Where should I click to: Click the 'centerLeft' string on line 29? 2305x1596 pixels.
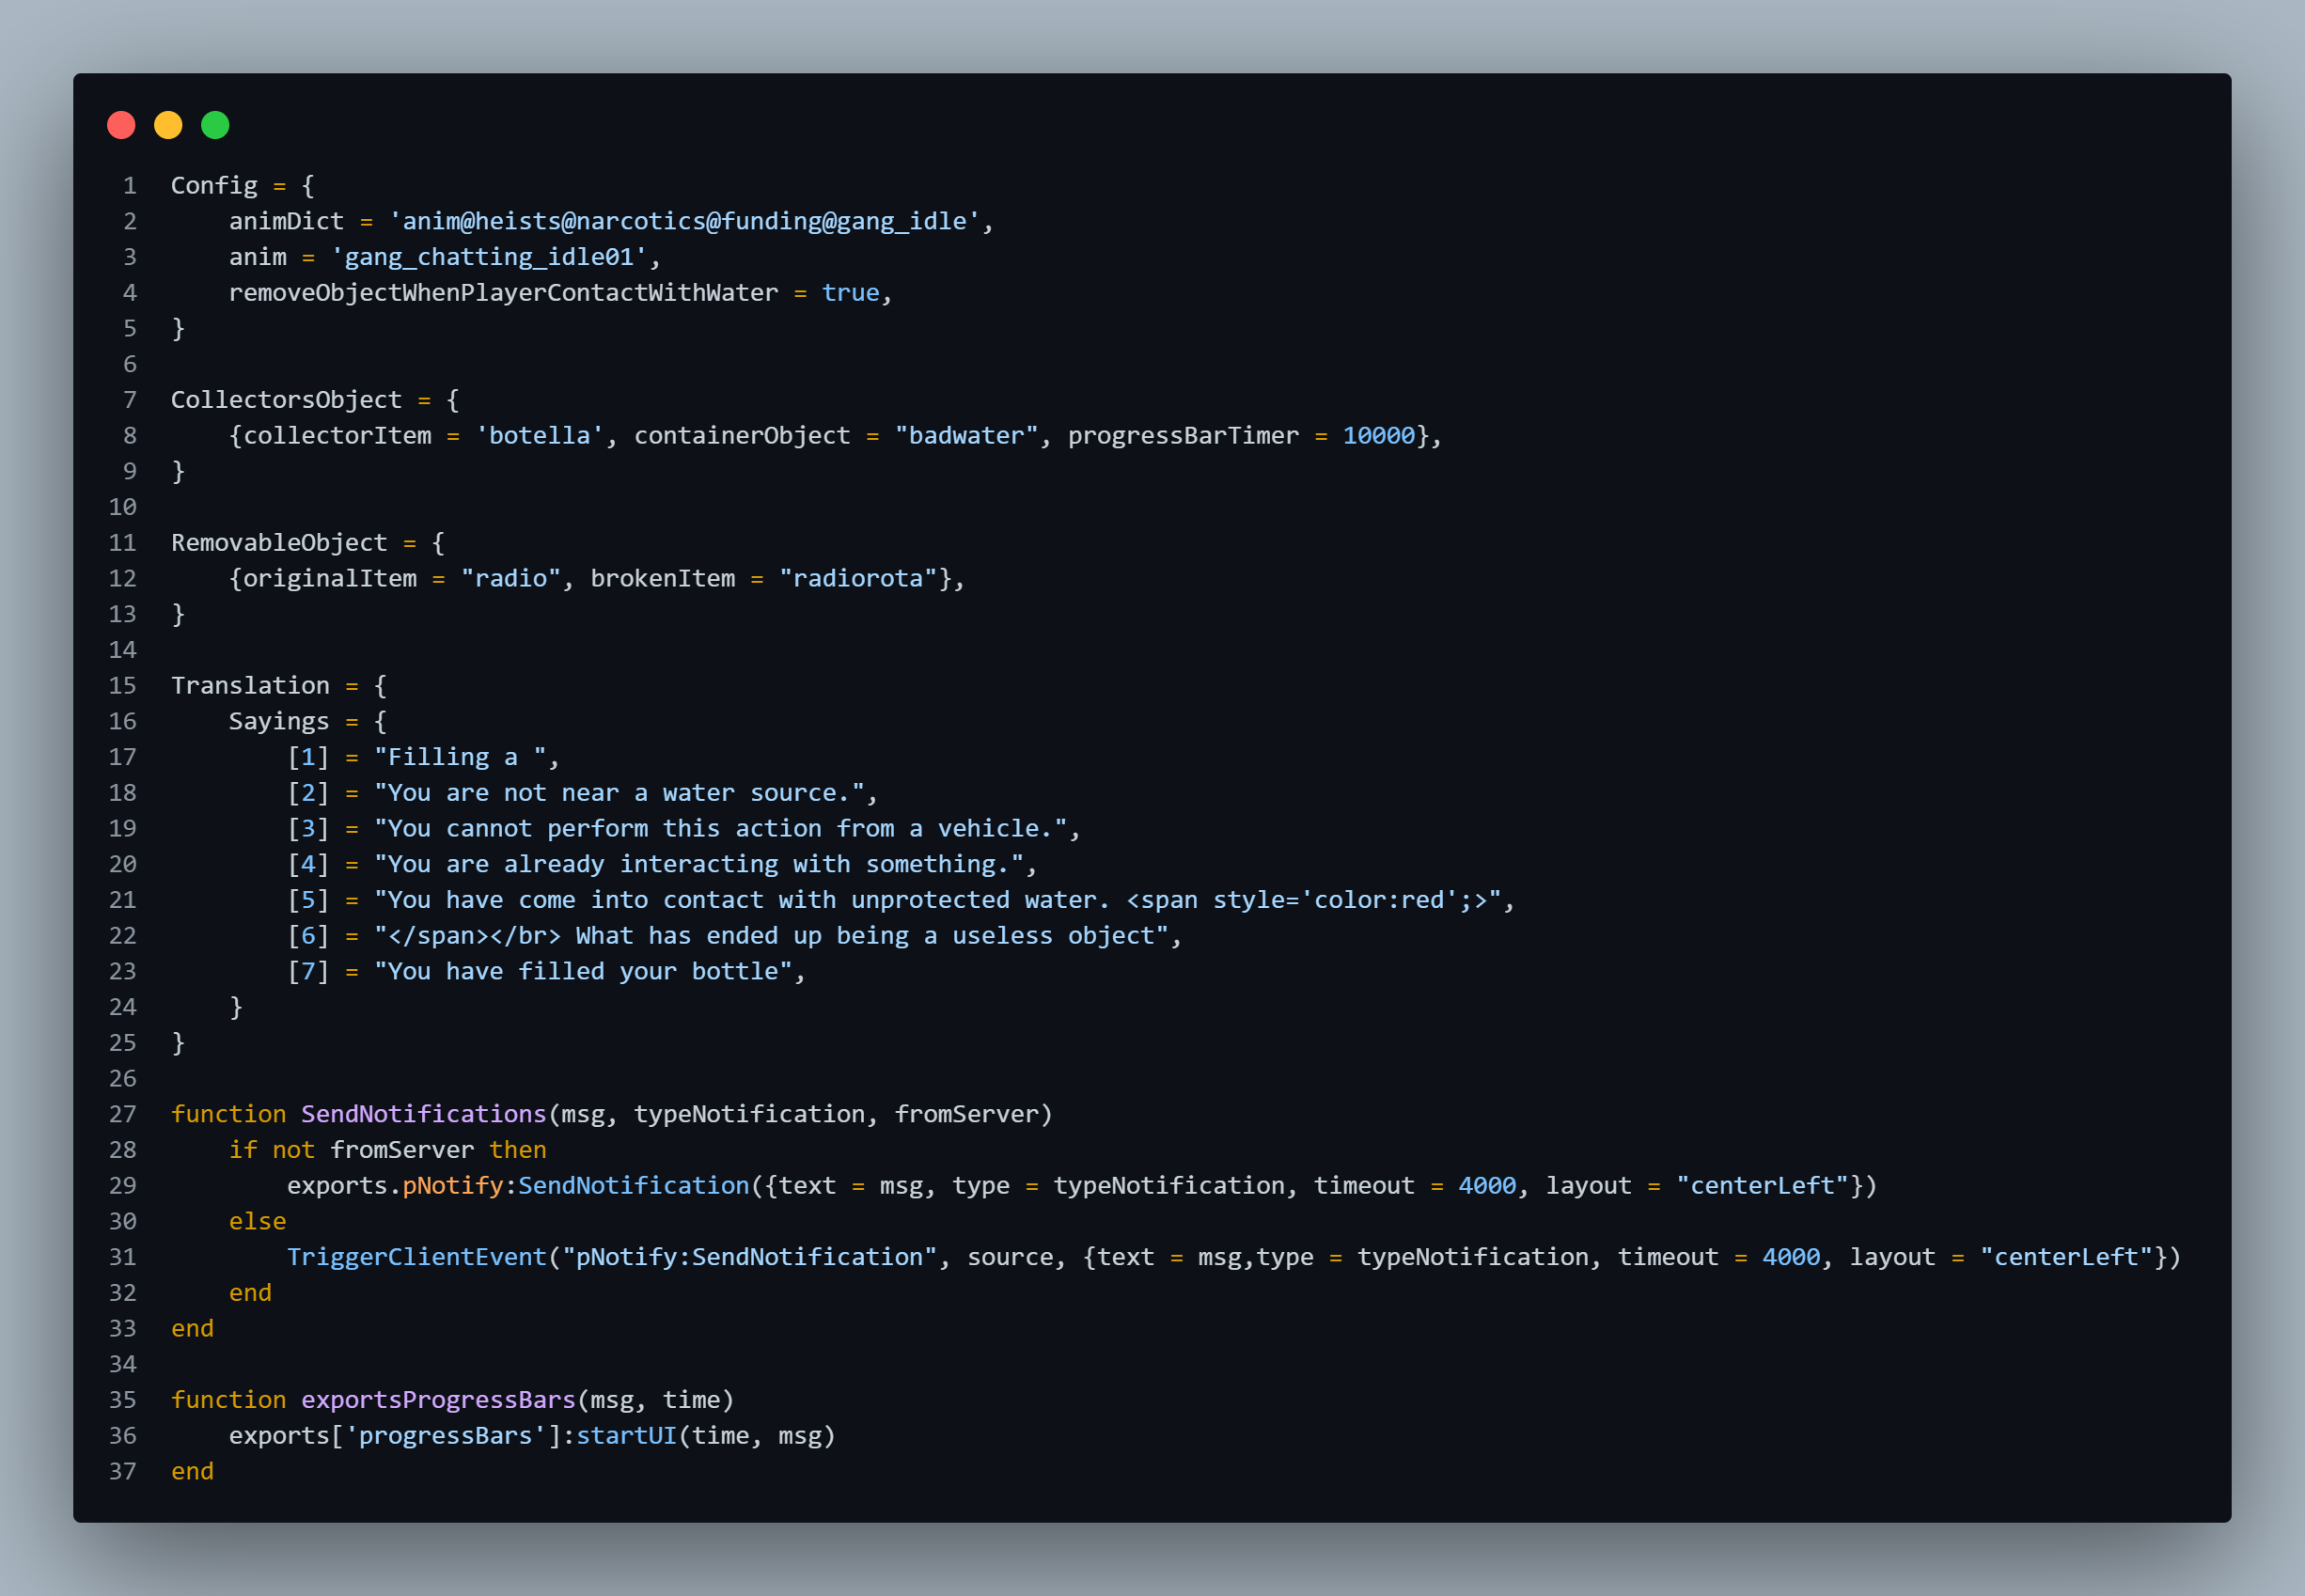[1762, 1186]
